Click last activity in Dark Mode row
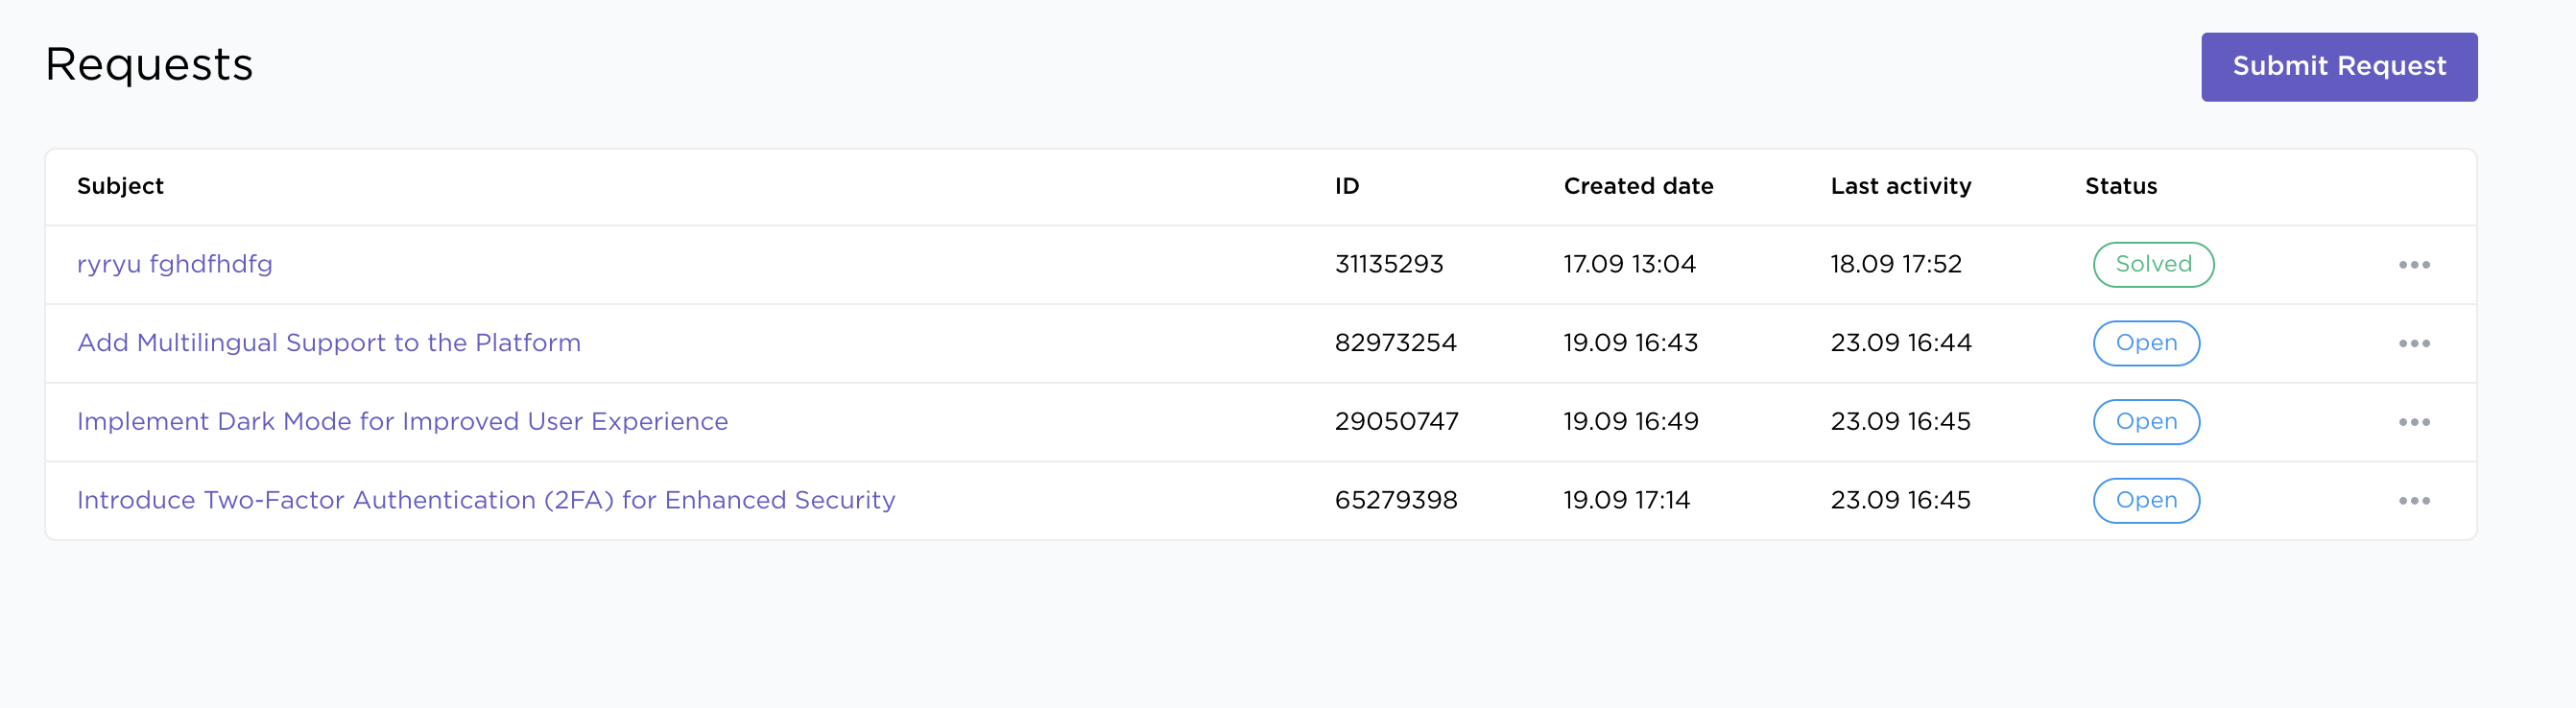Viewport: 2576px width, 708px height. tap(1901, 421)
